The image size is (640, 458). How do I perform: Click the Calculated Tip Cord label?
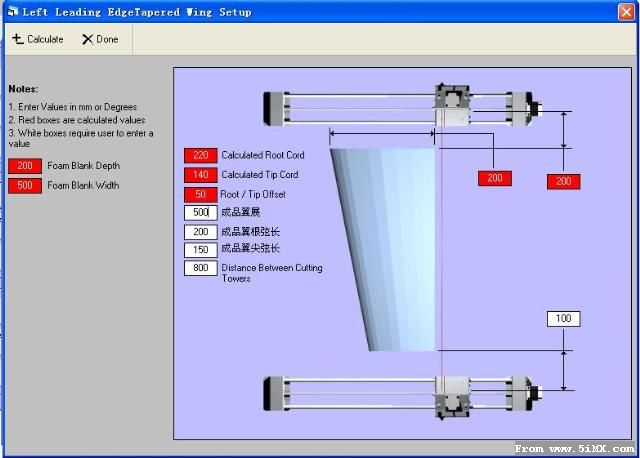click(260, 175)
